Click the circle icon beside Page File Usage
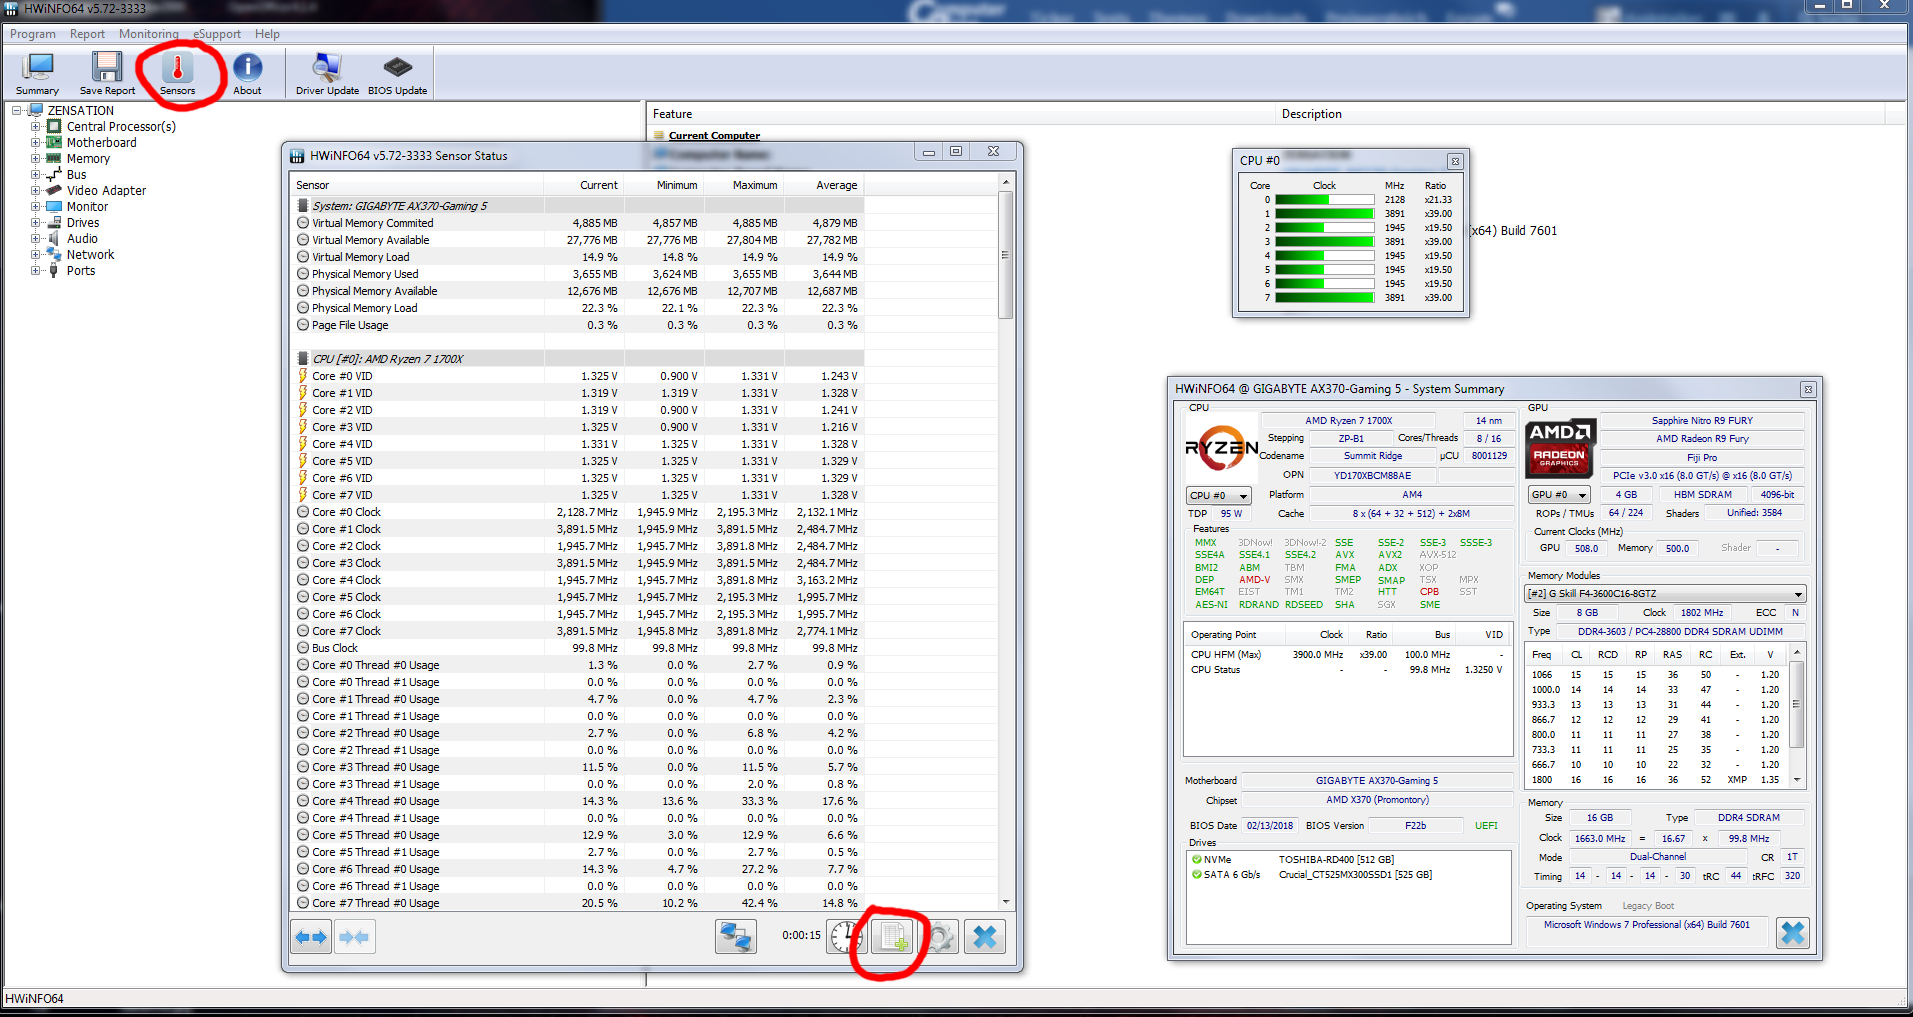The width and height of the screenshot is (1913, 1017). [x=303, y=325]
